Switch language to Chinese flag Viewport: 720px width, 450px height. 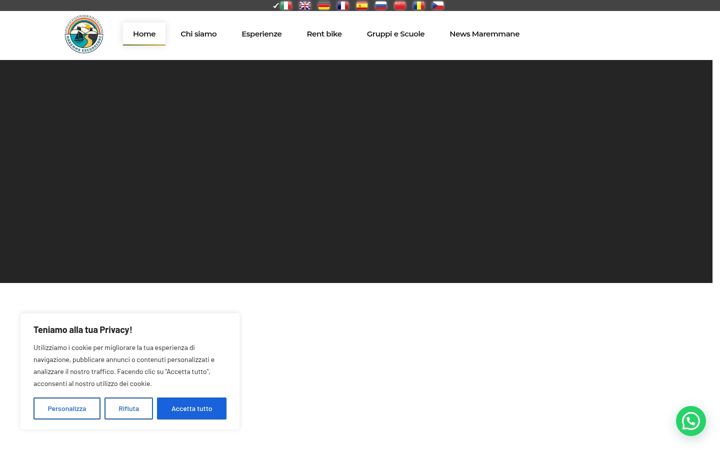coord(400,6)
